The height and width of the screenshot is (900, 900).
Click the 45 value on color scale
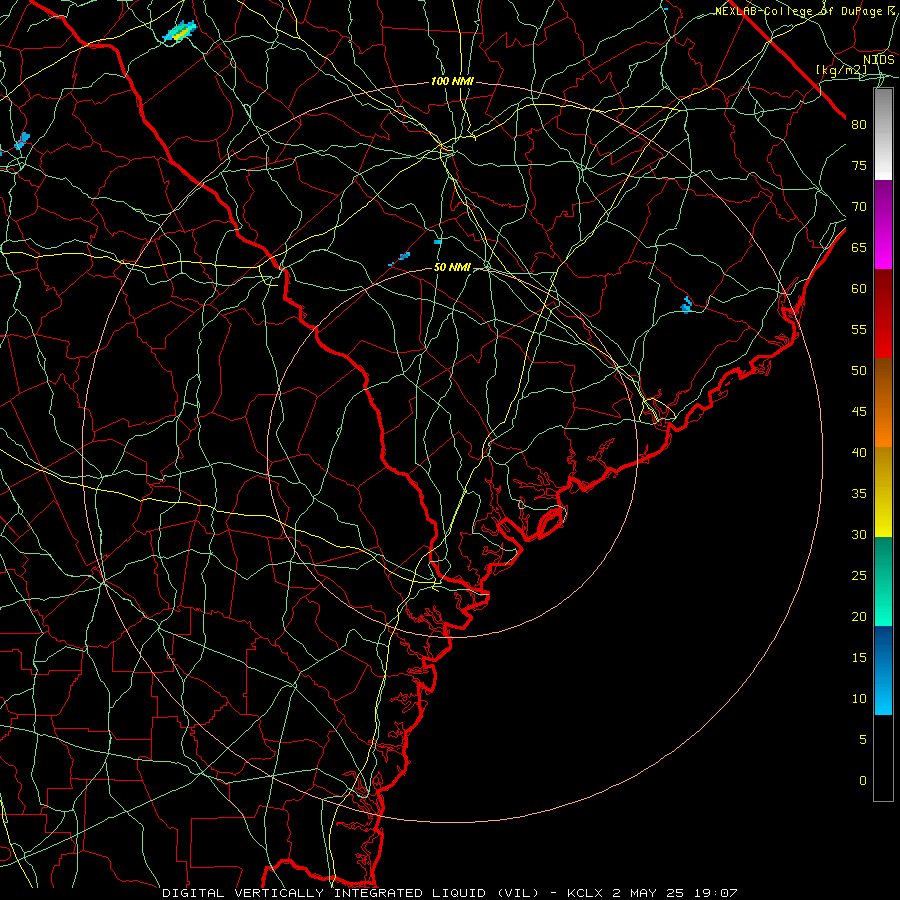coord(859,412)
